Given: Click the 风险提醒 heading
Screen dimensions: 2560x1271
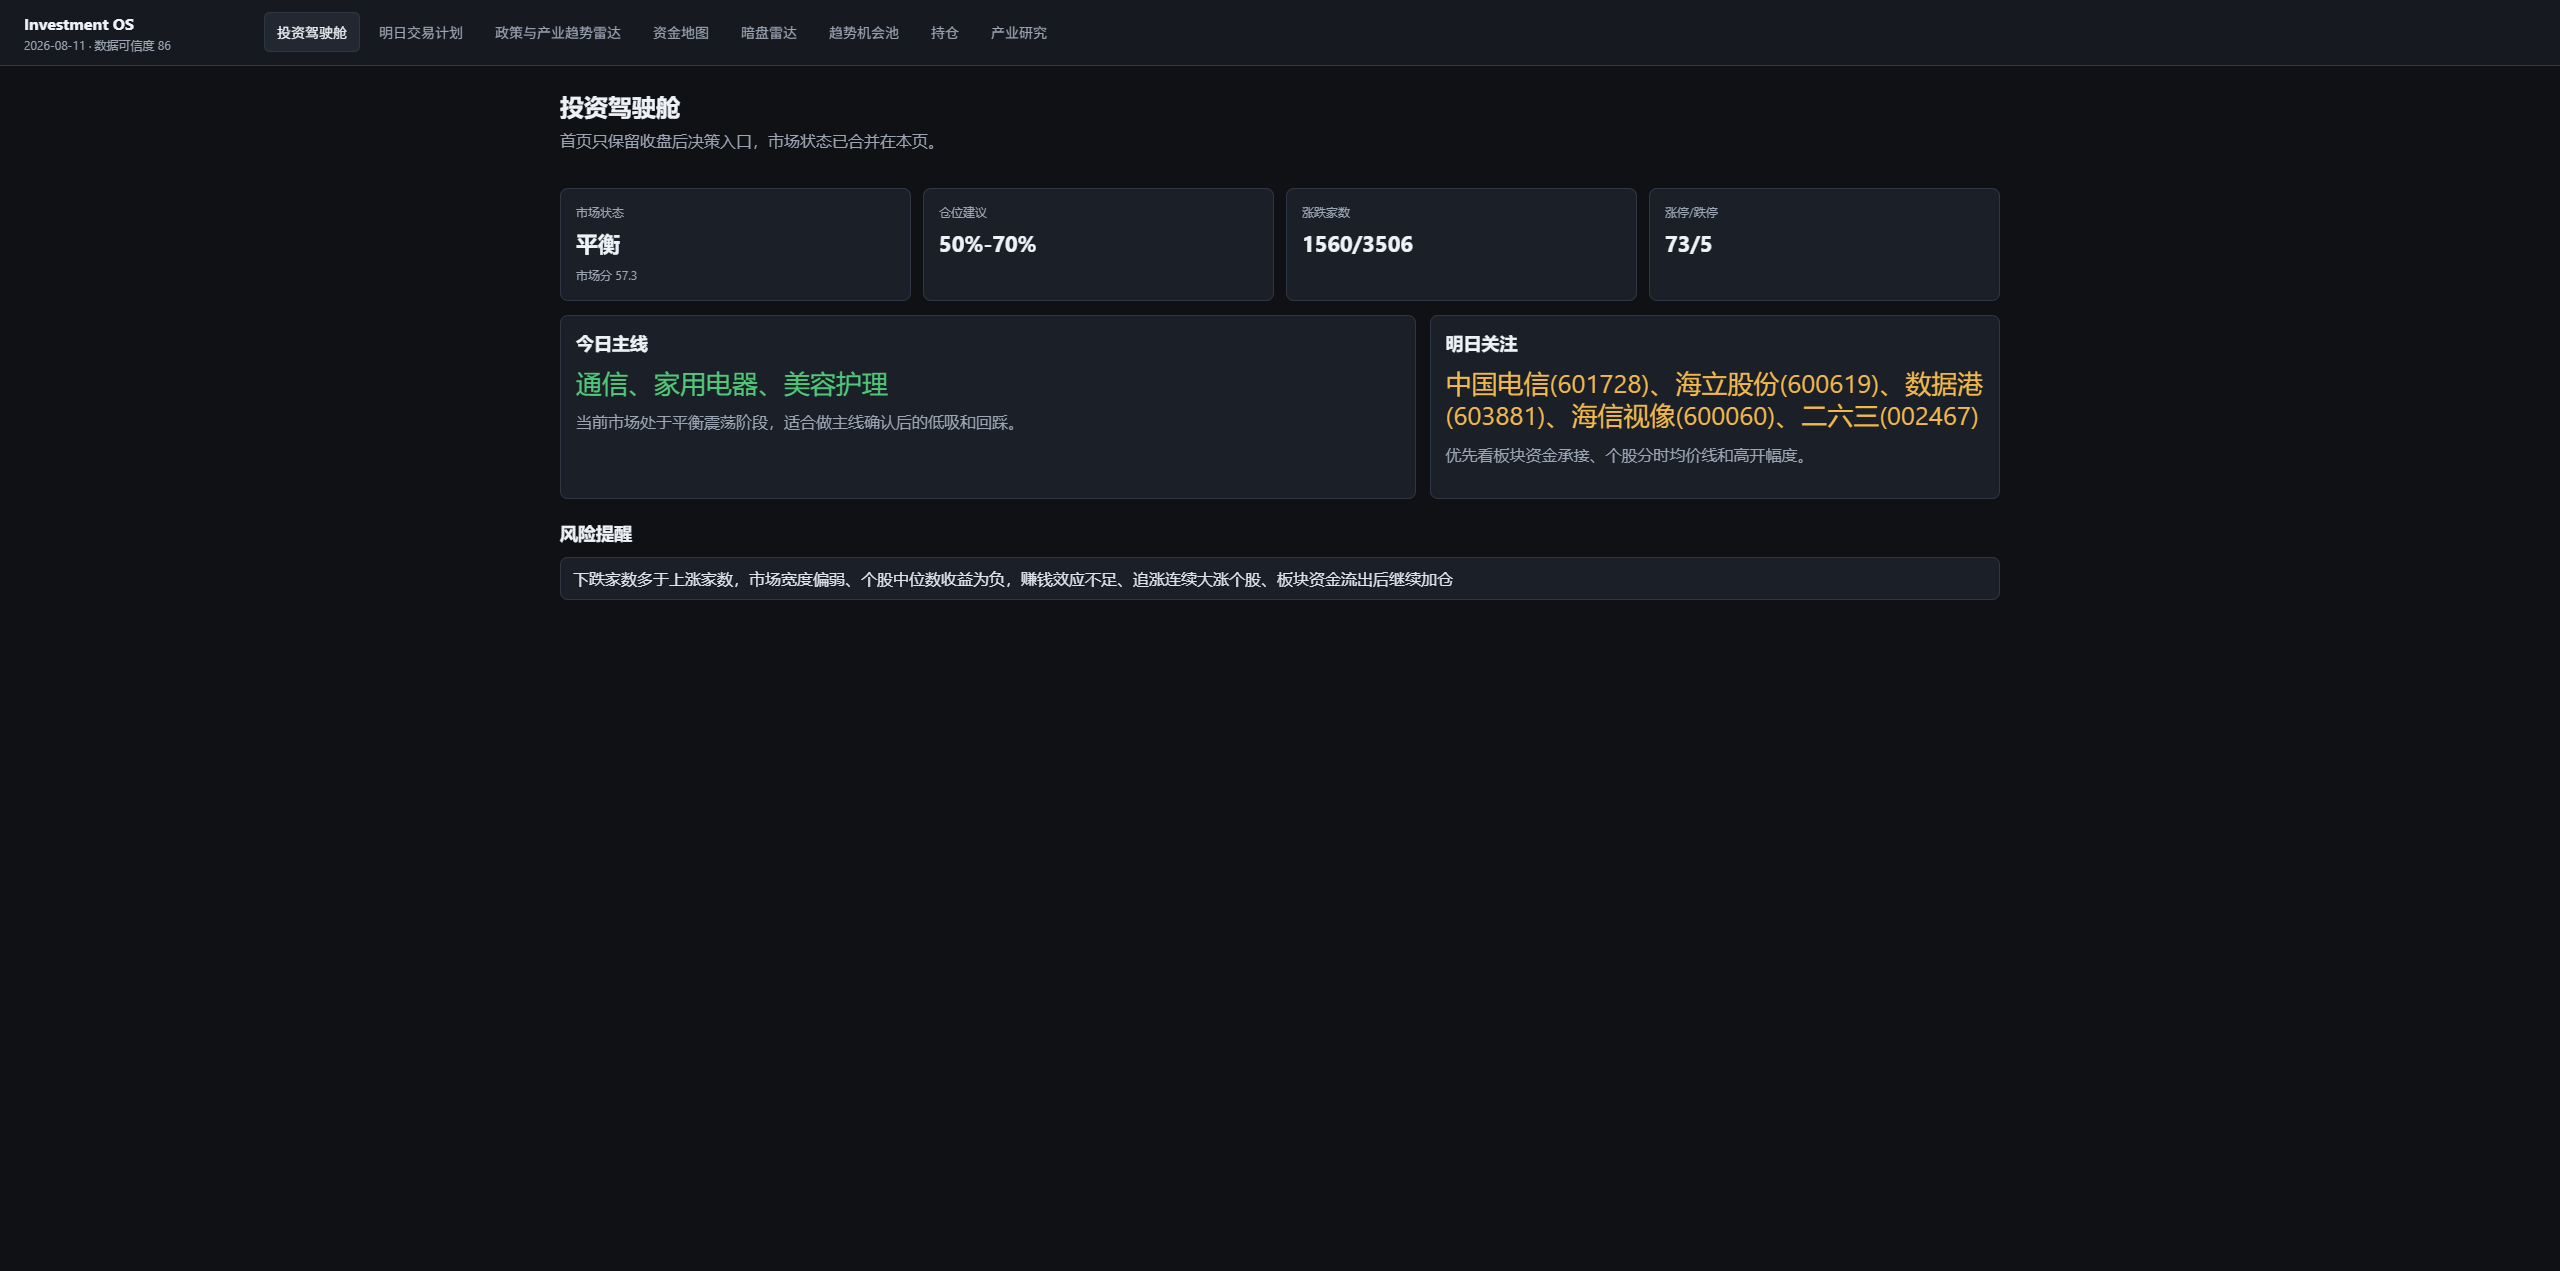Looking at the screenshot, I should 596,534.
